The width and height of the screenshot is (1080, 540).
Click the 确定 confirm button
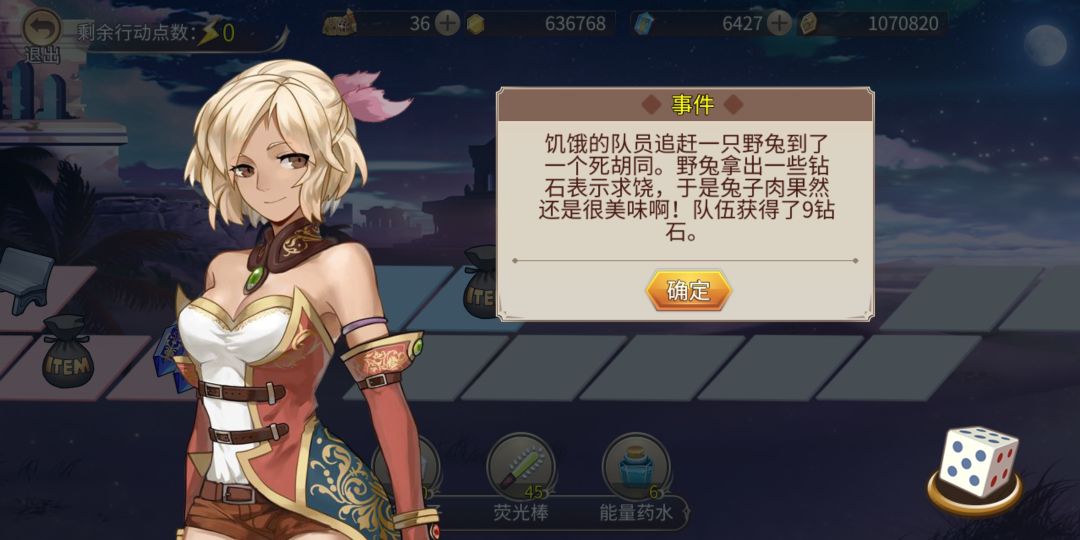688,291
